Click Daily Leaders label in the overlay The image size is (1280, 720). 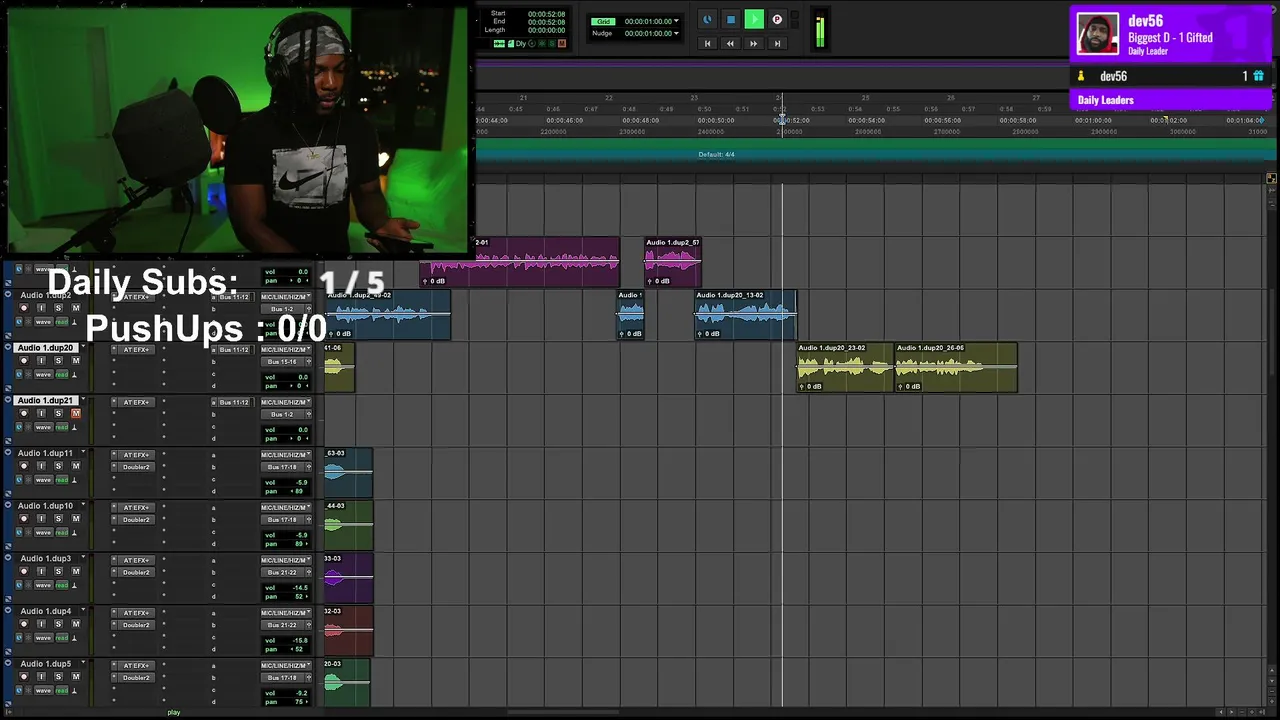[1105, 100]
